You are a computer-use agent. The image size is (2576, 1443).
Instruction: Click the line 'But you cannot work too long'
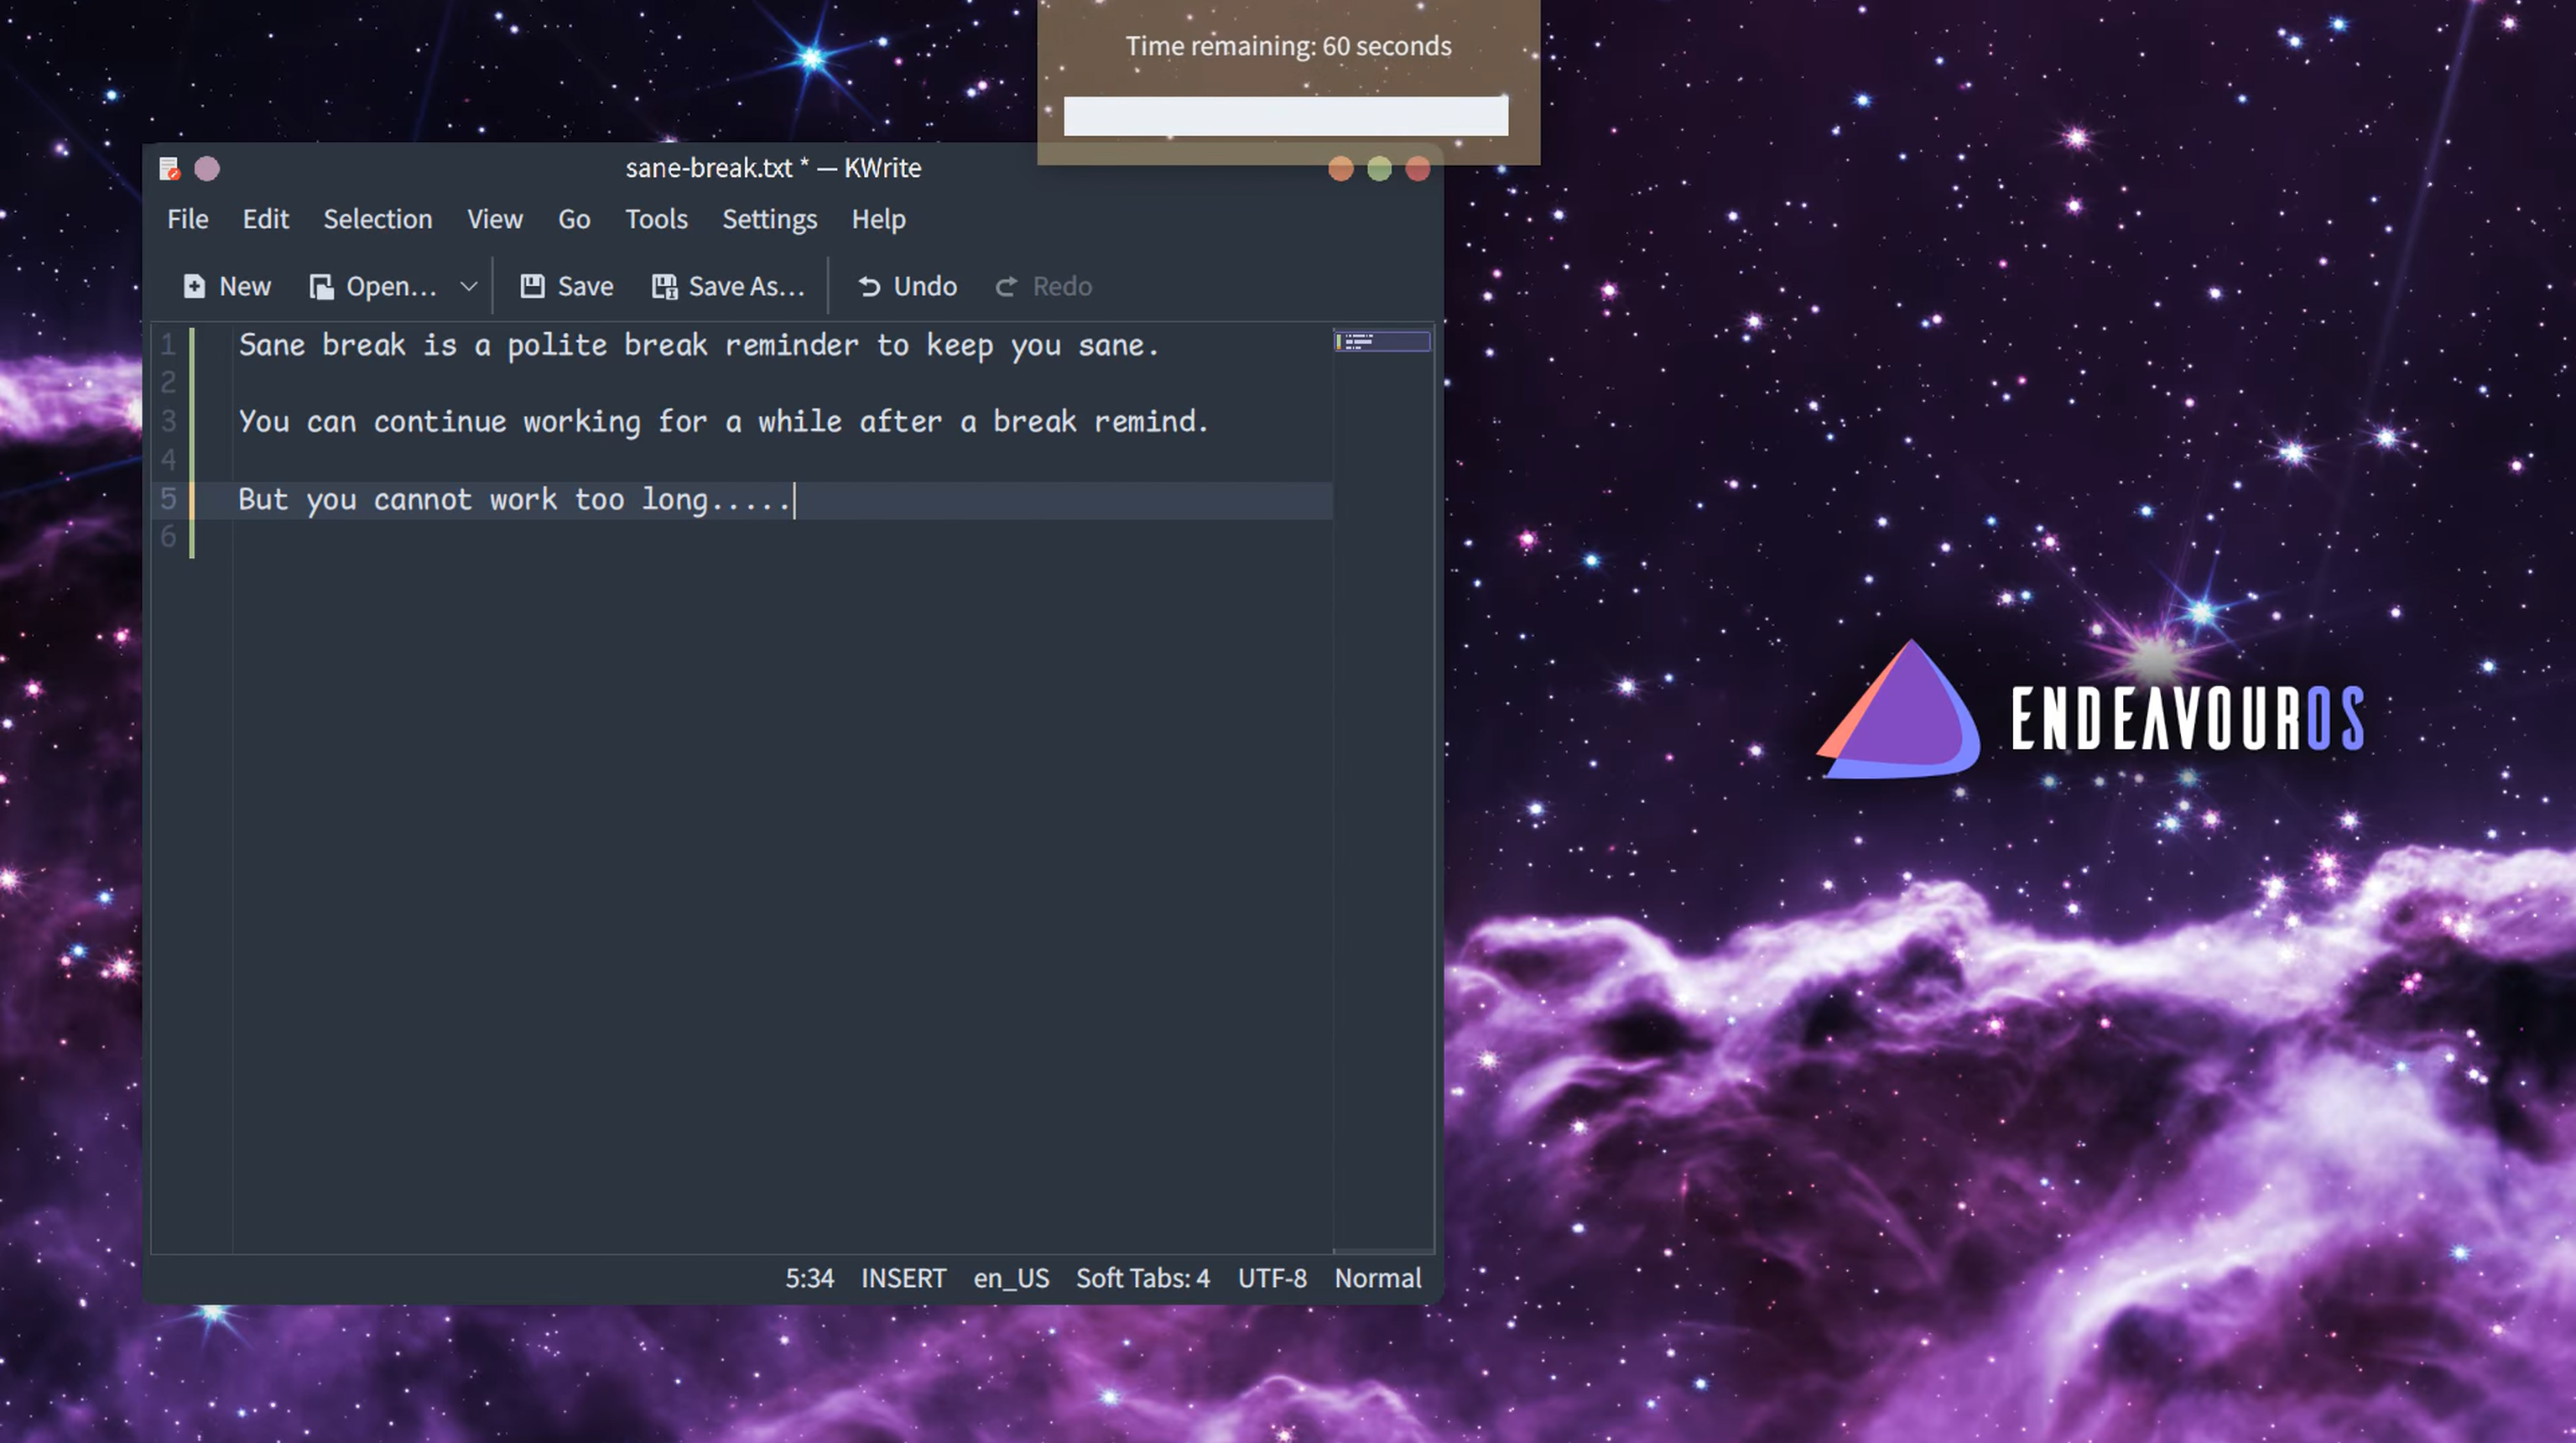(x=515, y=499)
